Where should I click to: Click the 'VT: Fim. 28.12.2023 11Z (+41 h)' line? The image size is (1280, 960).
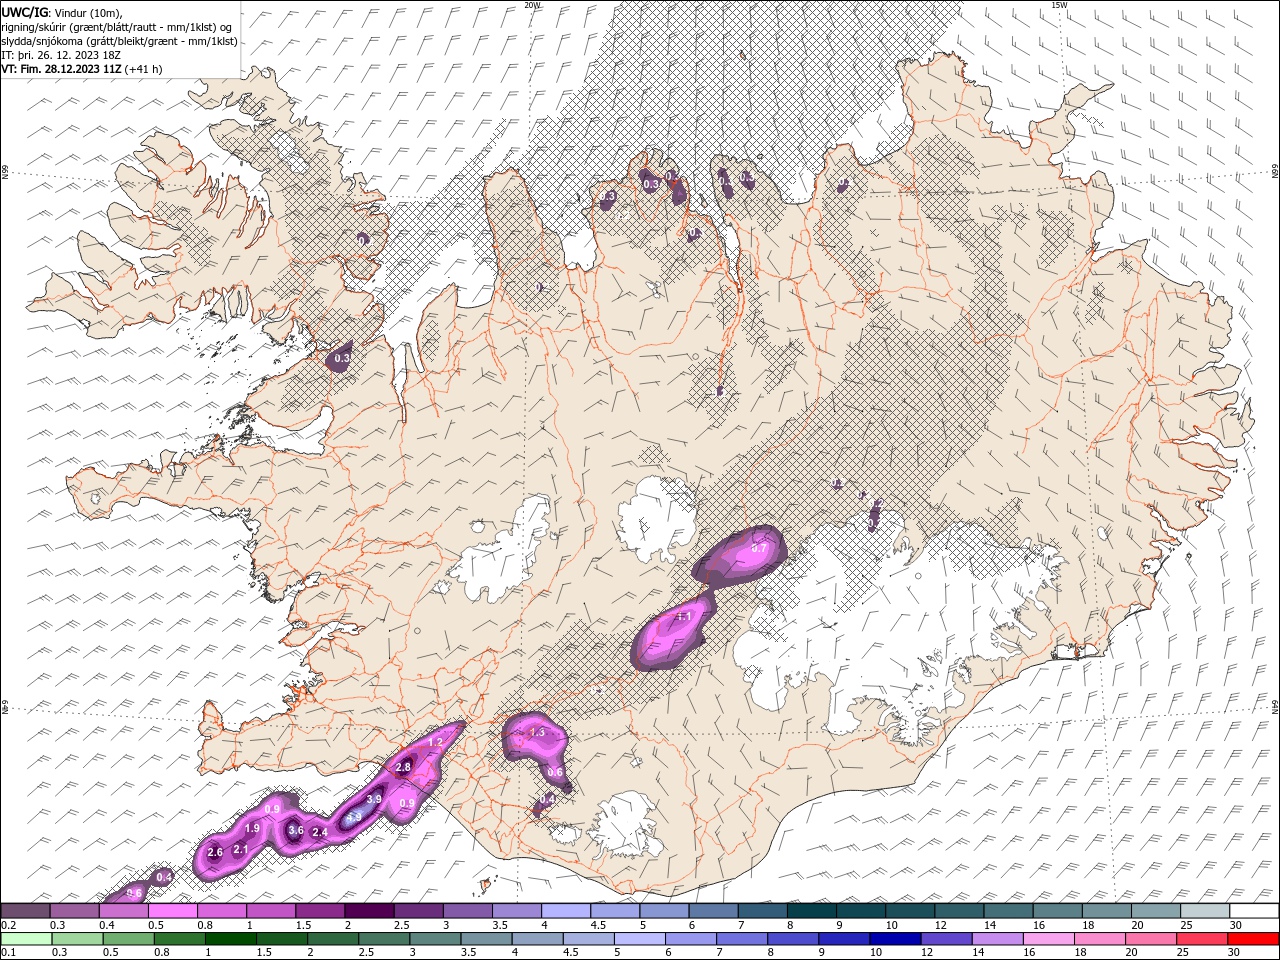(81, 69)
